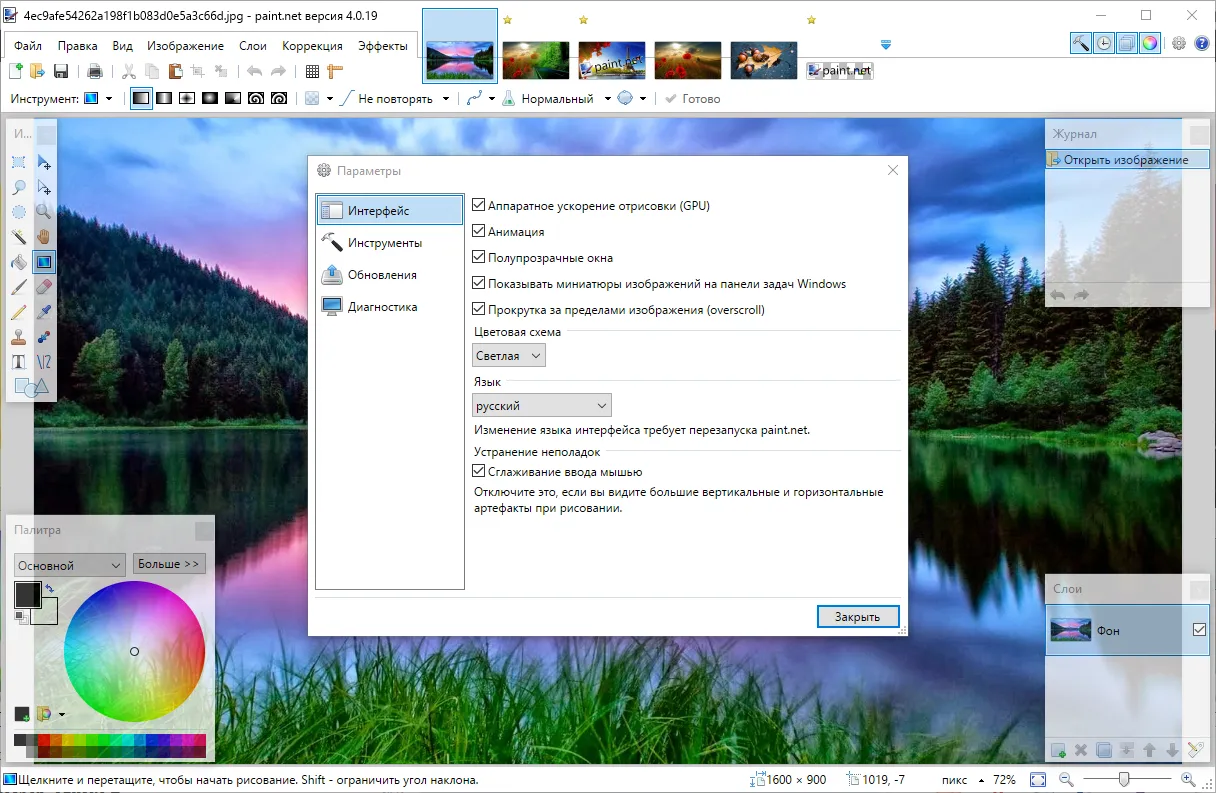Click the Print icon in toolbar

pos(95,71)
